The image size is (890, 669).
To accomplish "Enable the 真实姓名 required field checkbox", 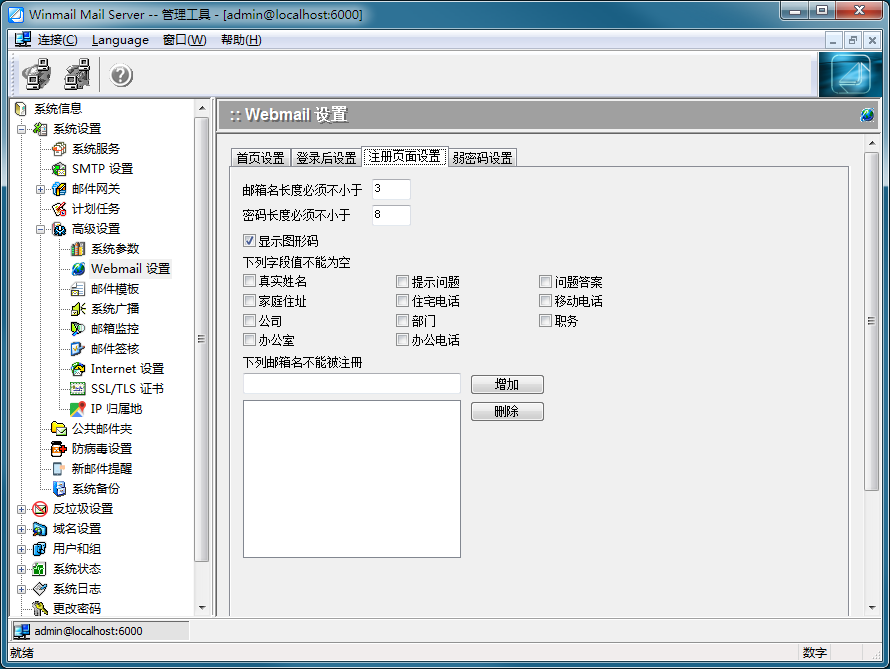I will tap(249, 281).
